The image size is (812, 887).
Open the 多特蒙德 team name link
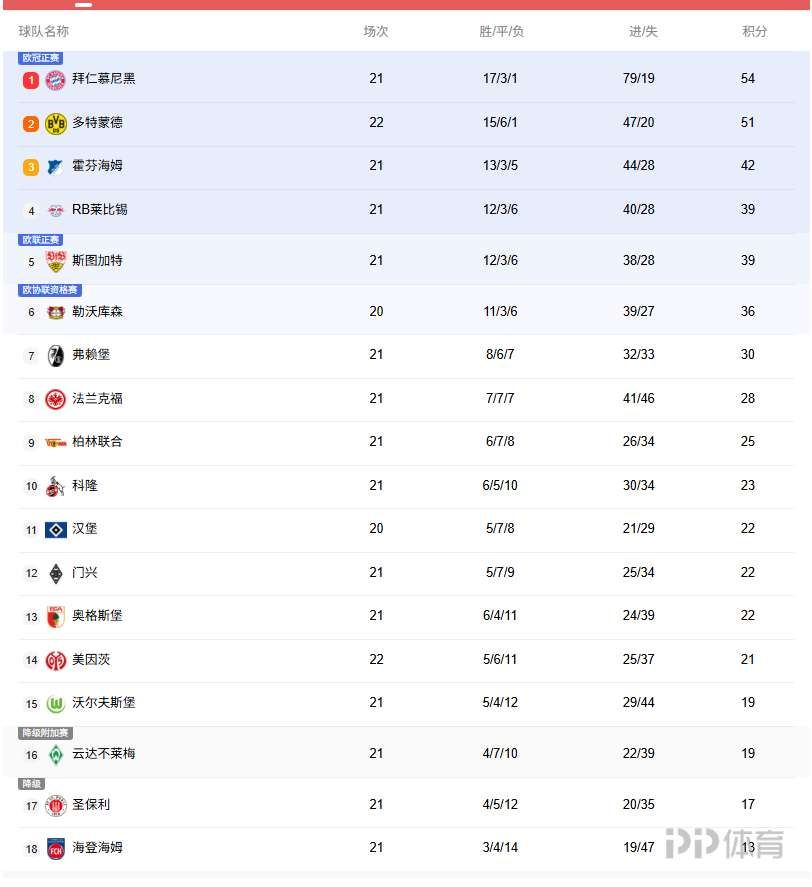pyautogui.click(x=98, y=122)
